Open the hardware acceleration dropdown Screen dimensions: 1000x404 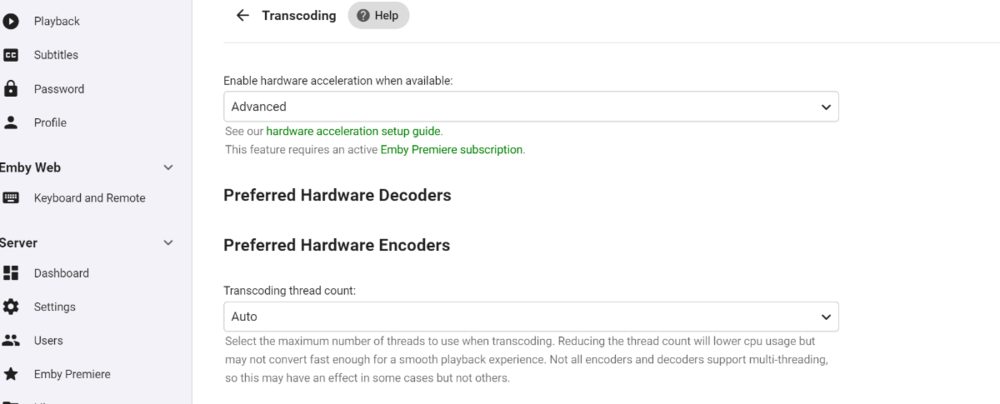point(530,107)
